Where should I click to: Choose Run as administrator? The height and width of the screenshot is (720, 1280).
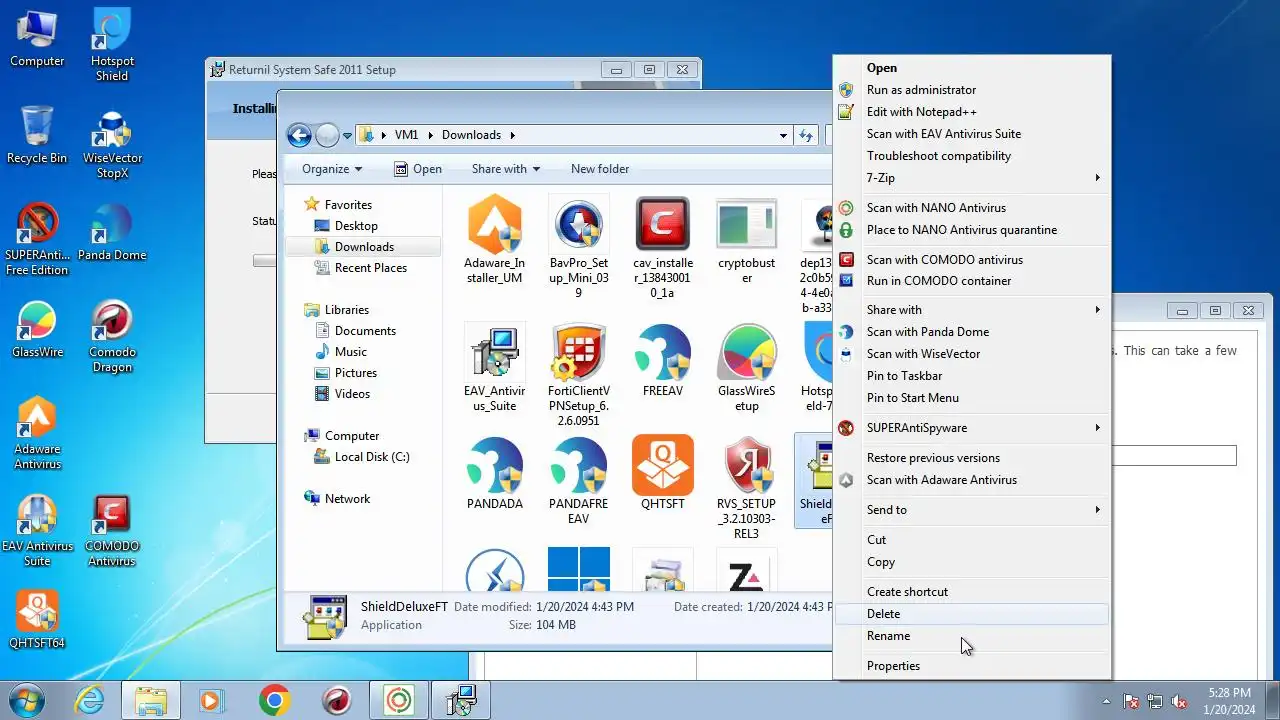(971, 90)
